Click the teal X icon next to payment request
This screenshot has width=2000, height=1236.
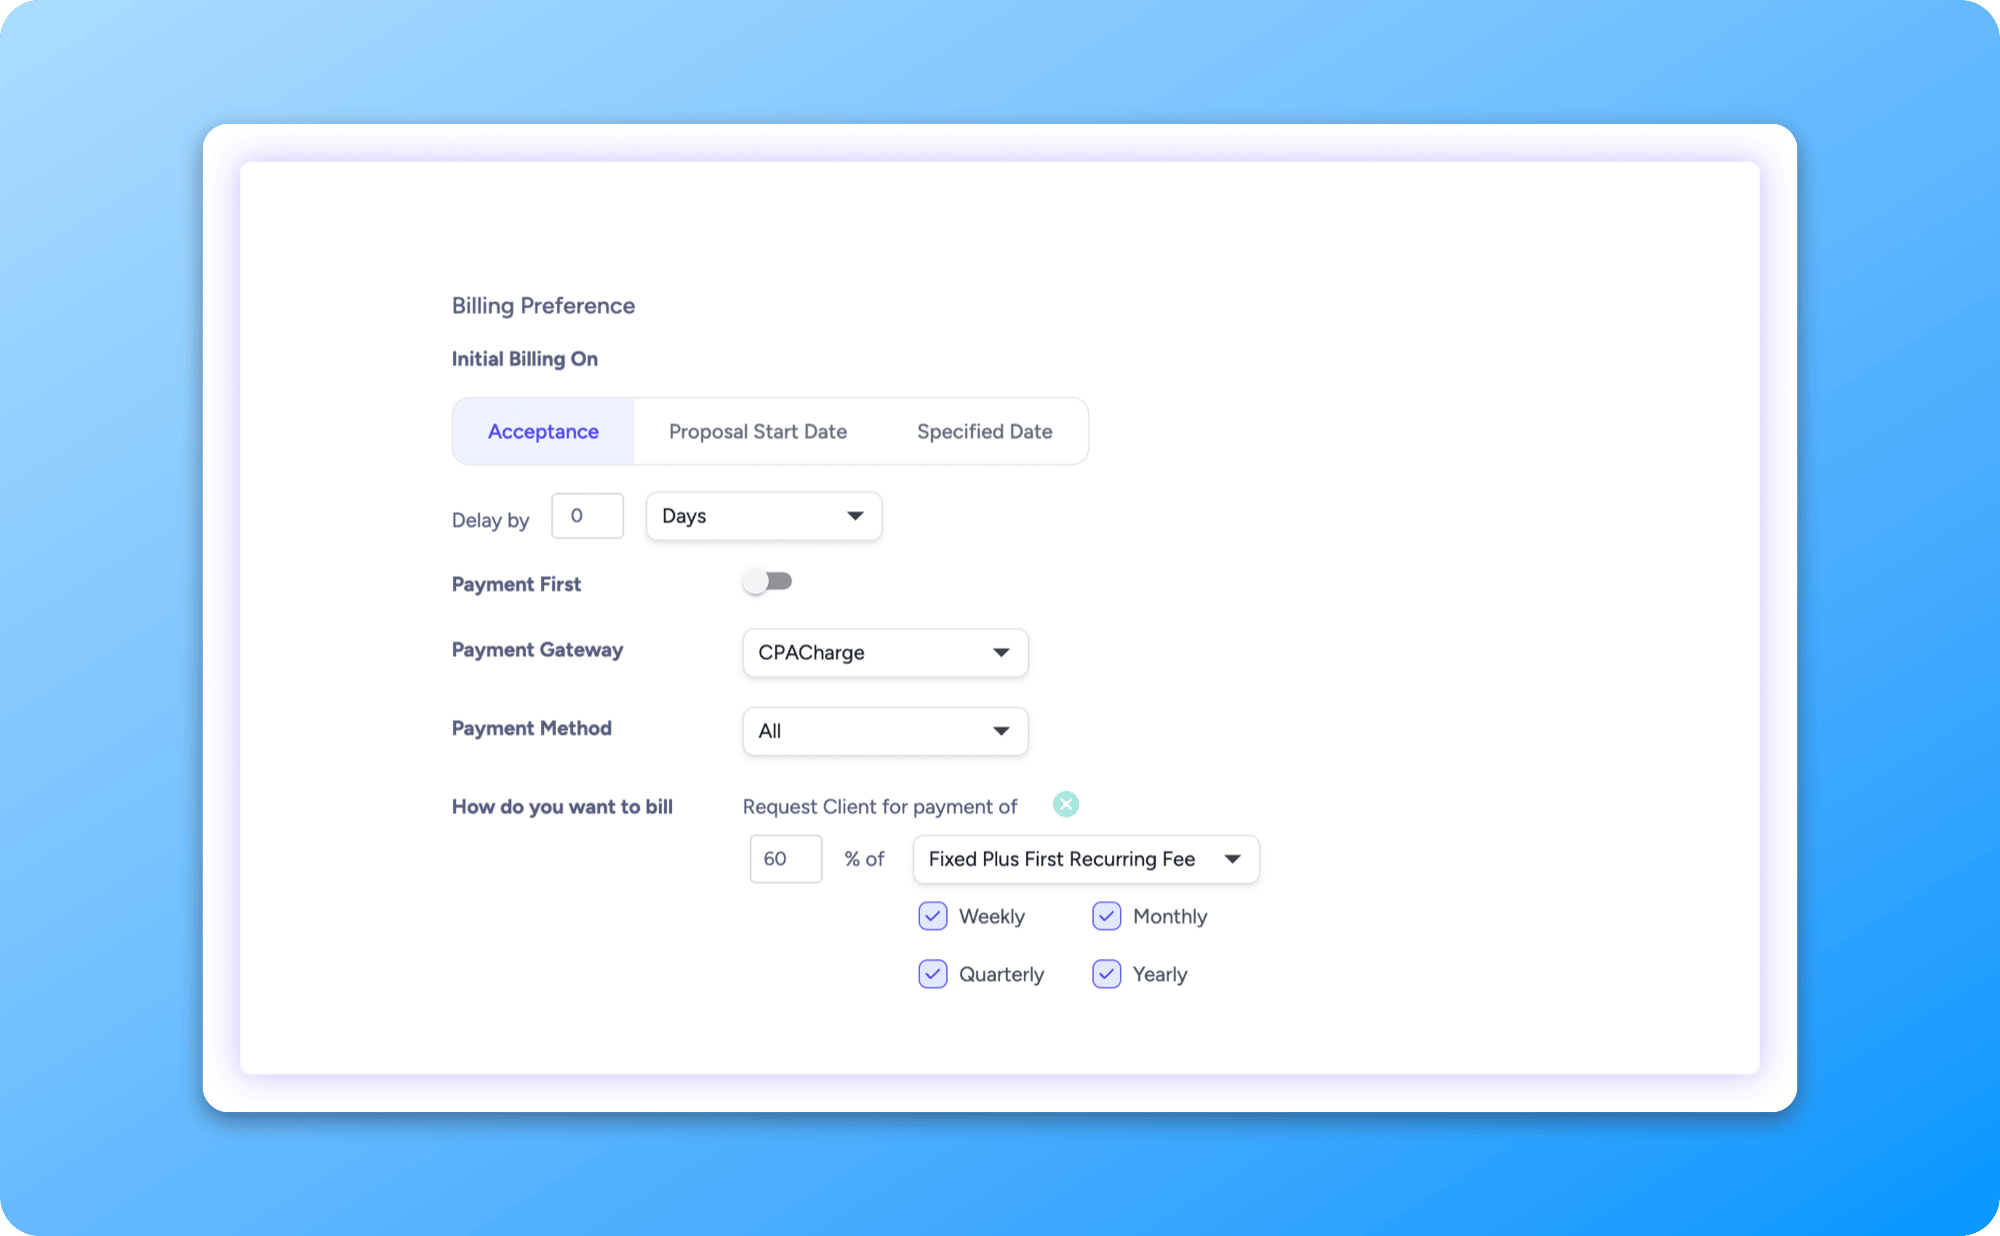click(x=1065, y=804)
